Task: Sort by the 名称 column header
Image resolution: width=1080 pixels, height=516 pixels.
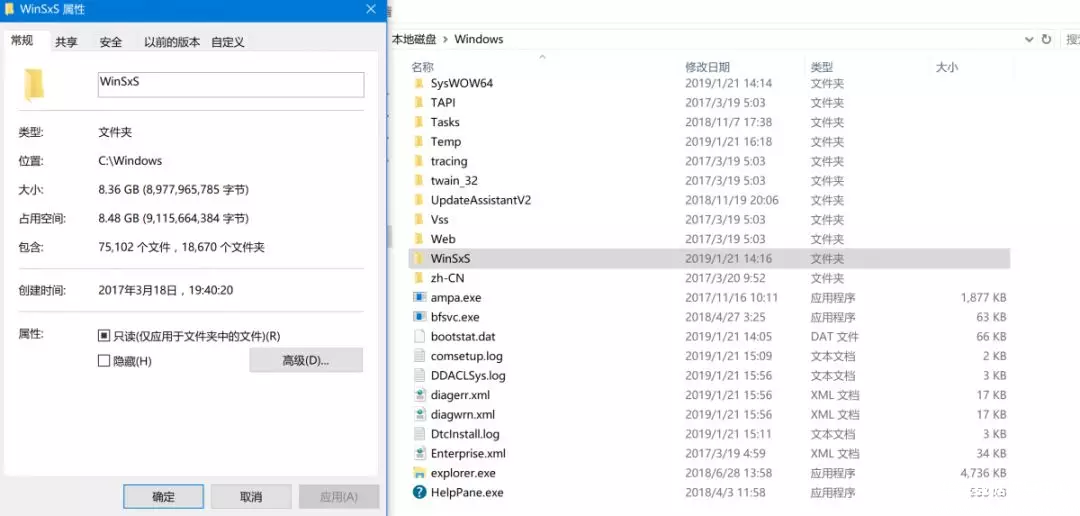Action: point(422,67)
